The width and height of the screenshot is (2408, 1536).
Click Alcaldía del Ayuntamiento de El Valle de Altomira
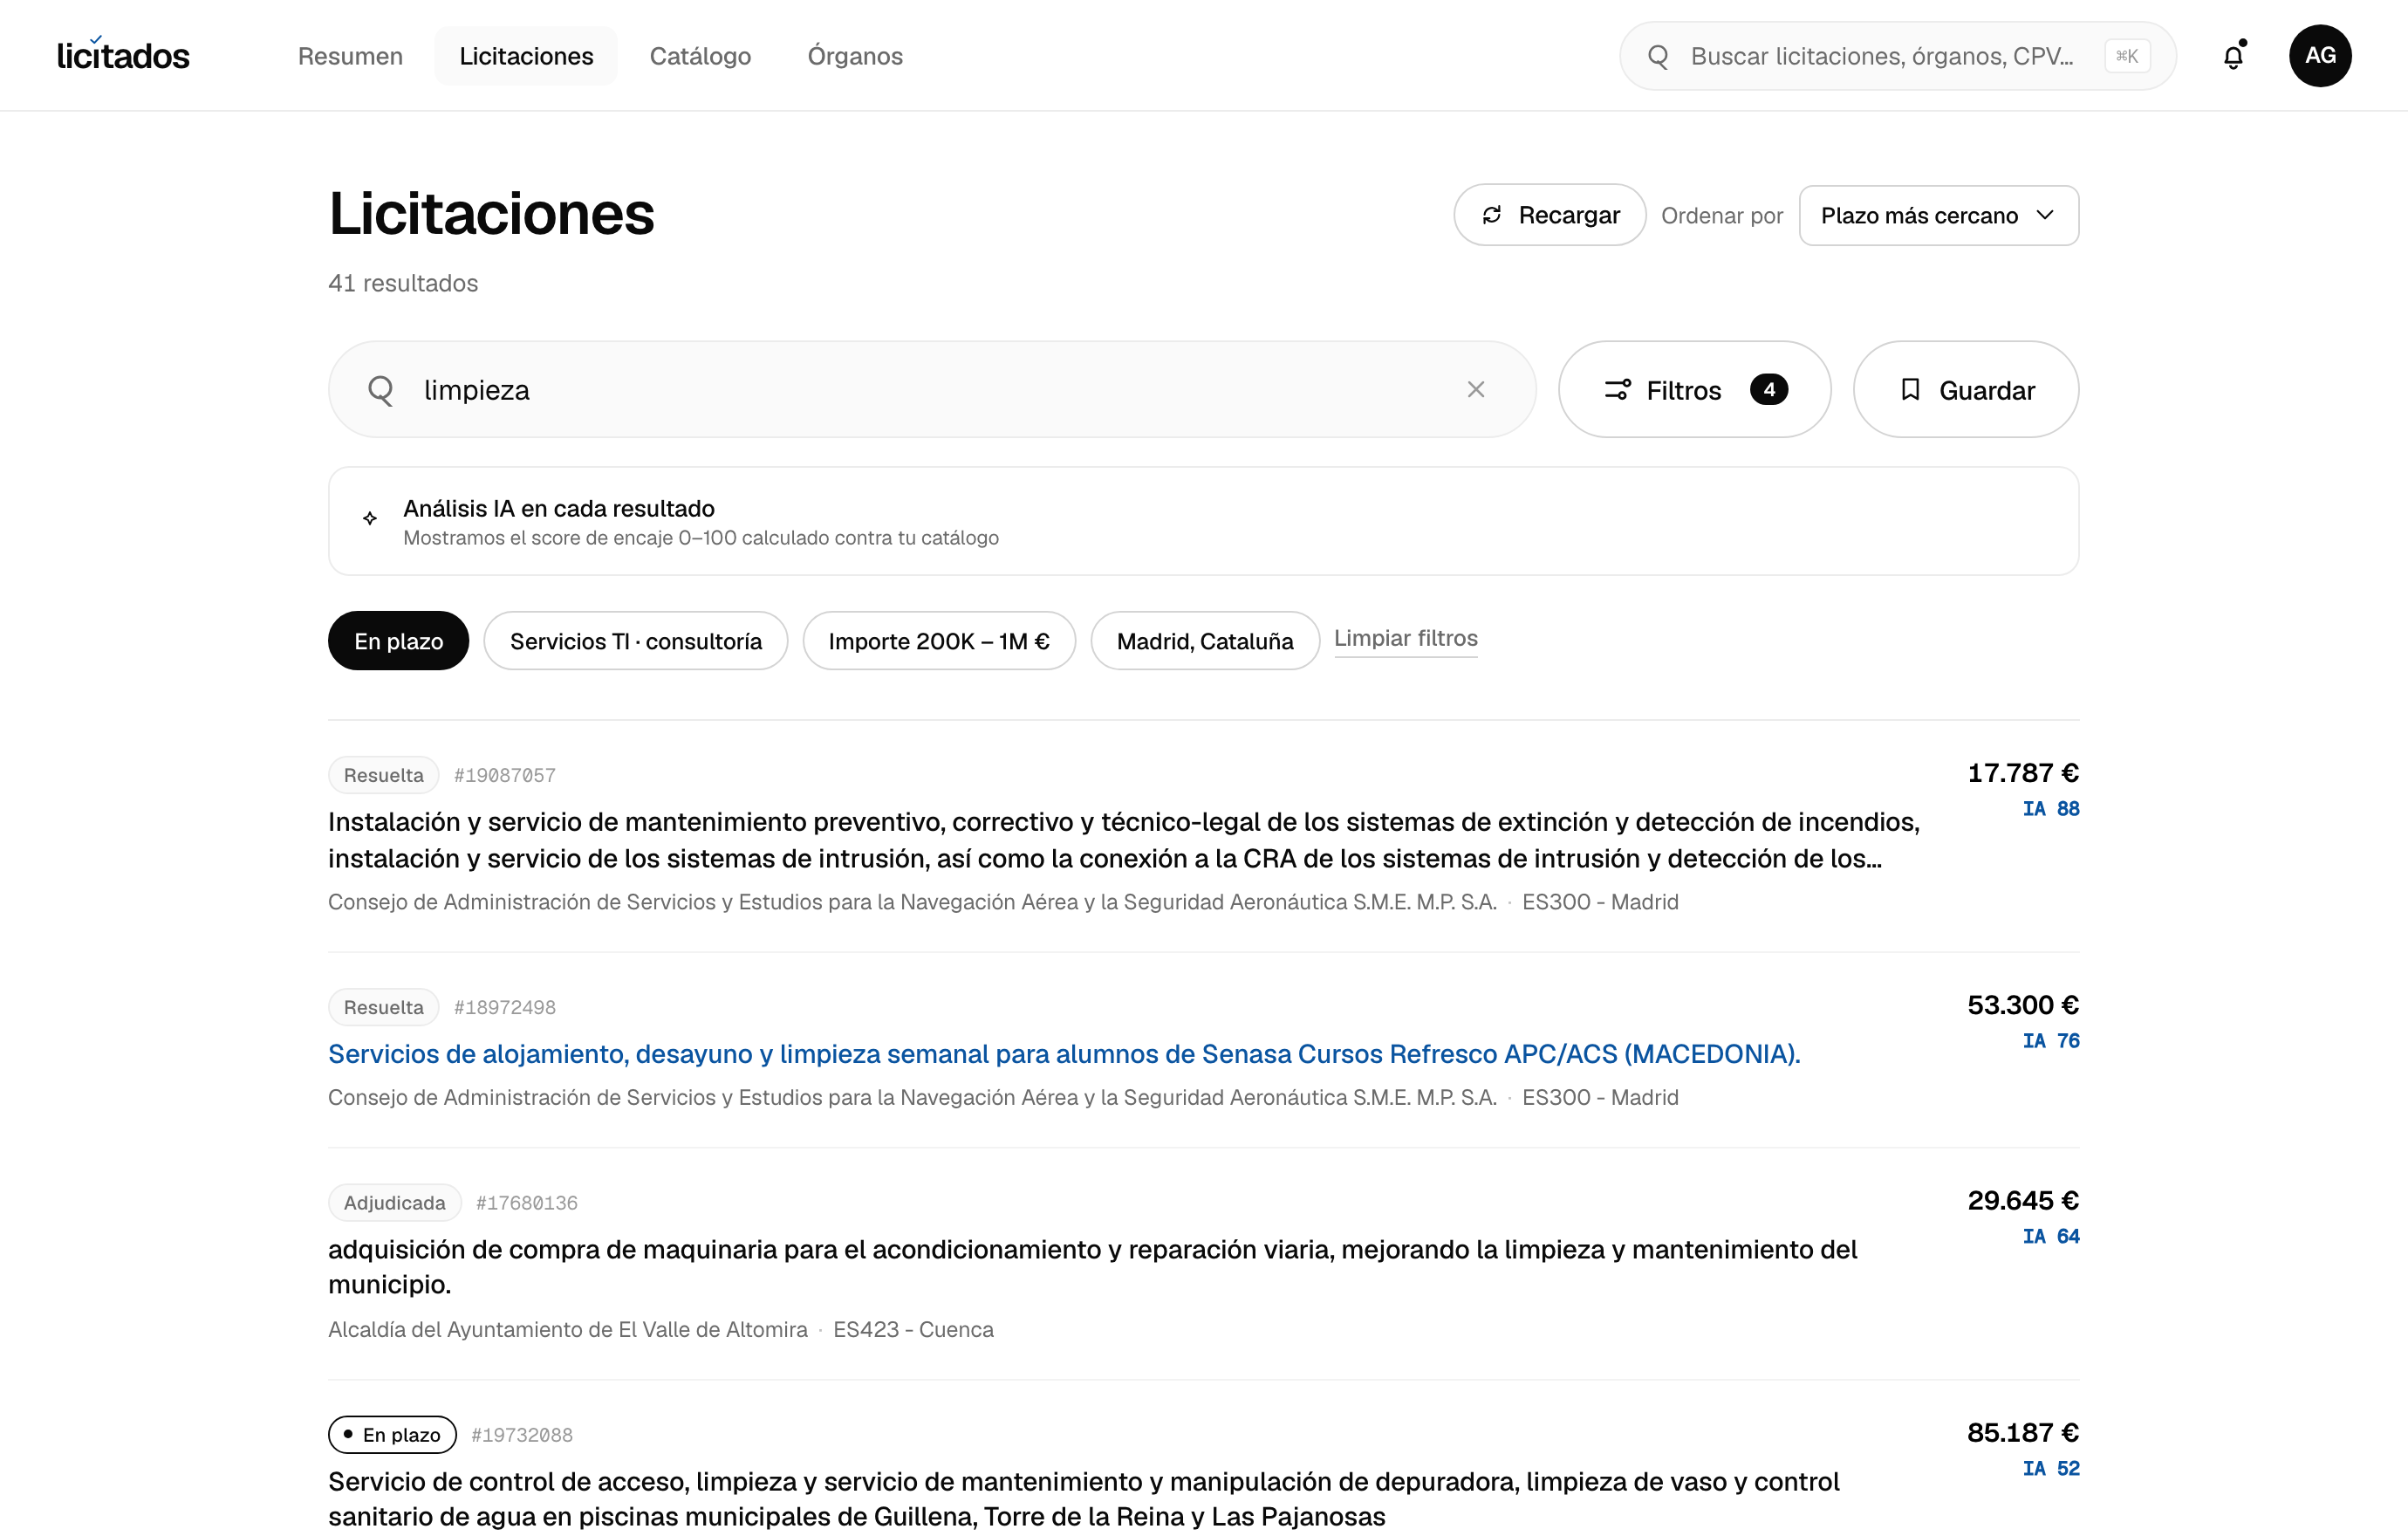coord(567,1329)
